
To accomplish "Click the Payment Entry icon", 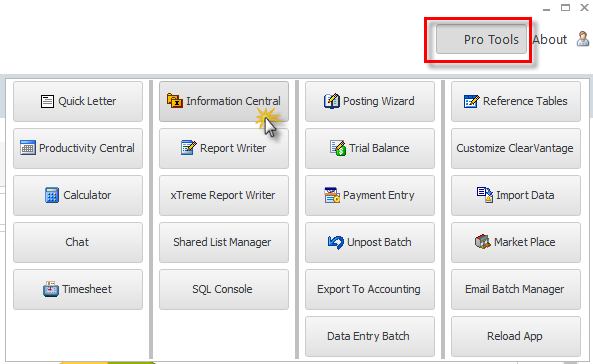I will click(x=332, y=195).
